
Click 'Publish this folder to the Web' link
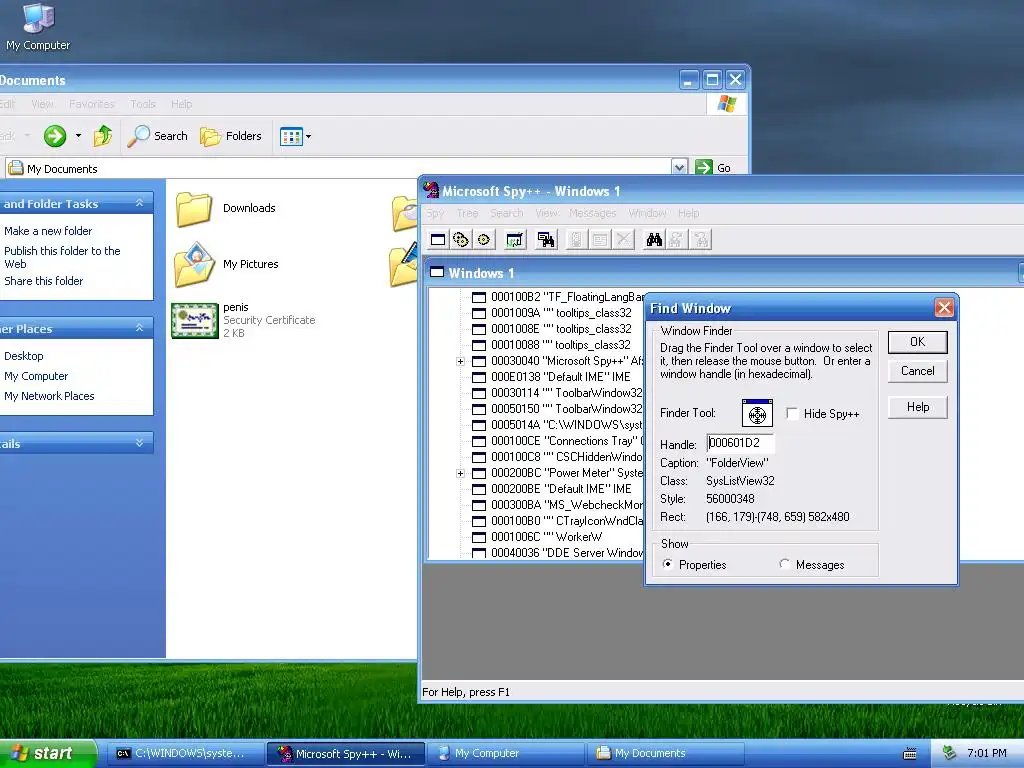point(62,257)
